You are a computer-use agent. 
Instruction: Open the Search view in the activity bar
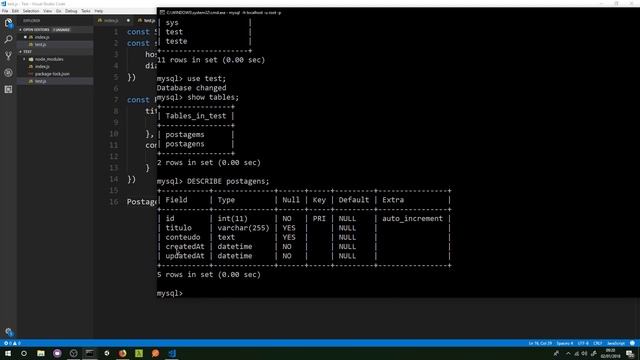(8, 39)
